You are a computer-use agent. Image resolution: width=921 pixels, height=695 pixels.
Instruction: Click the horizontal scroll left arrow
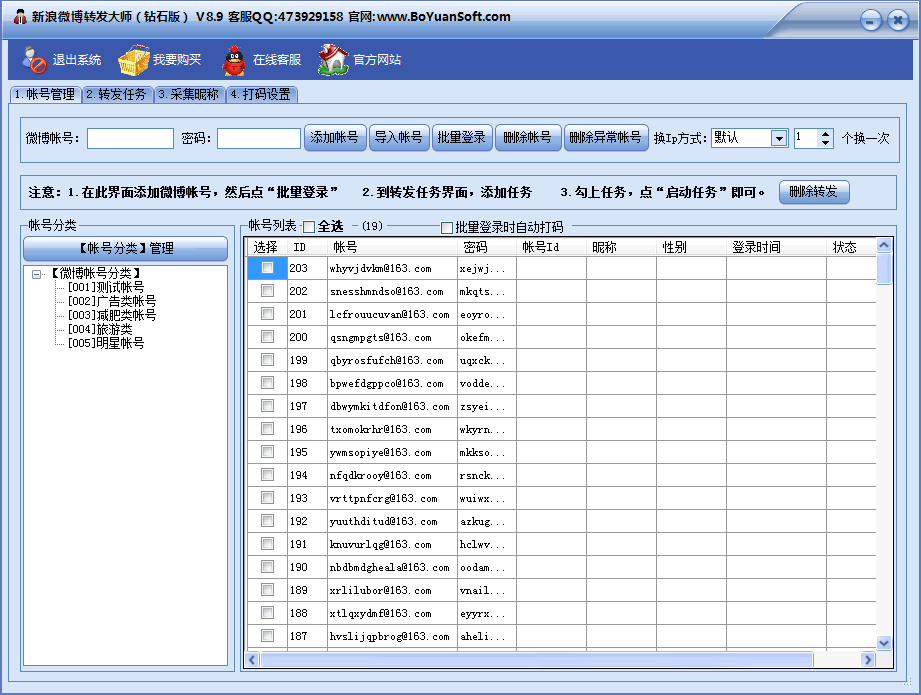click(253, 660)
